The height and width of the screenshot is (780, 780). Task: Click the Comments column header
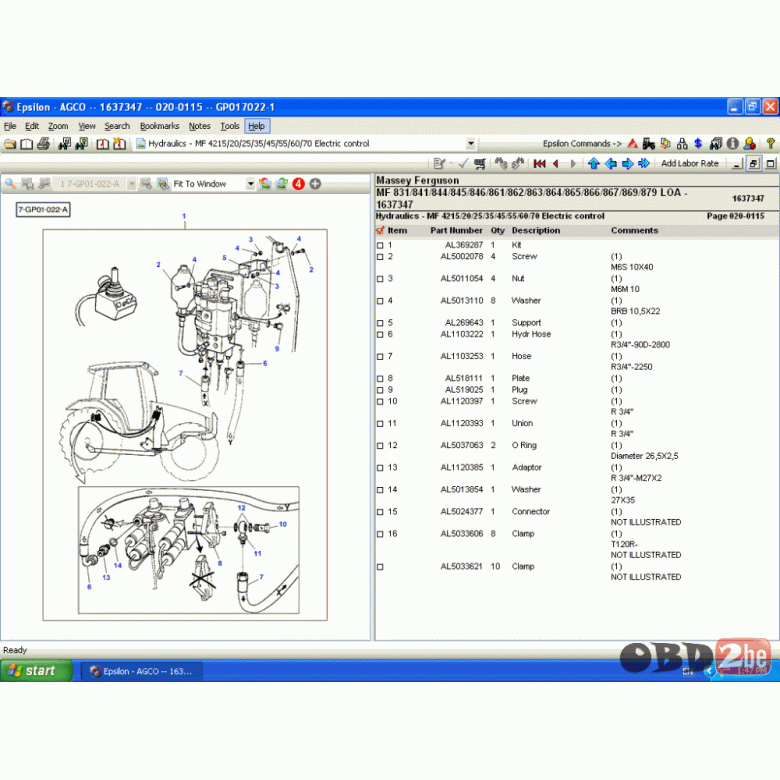634,230
